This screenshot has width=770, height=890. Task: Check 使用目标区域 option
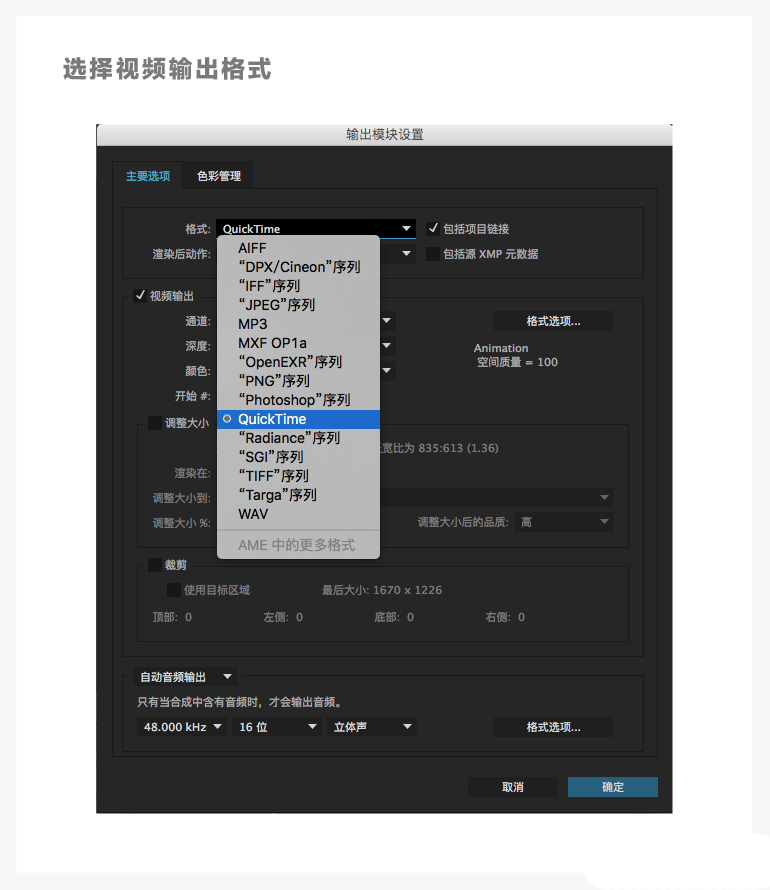pos(174,590)
